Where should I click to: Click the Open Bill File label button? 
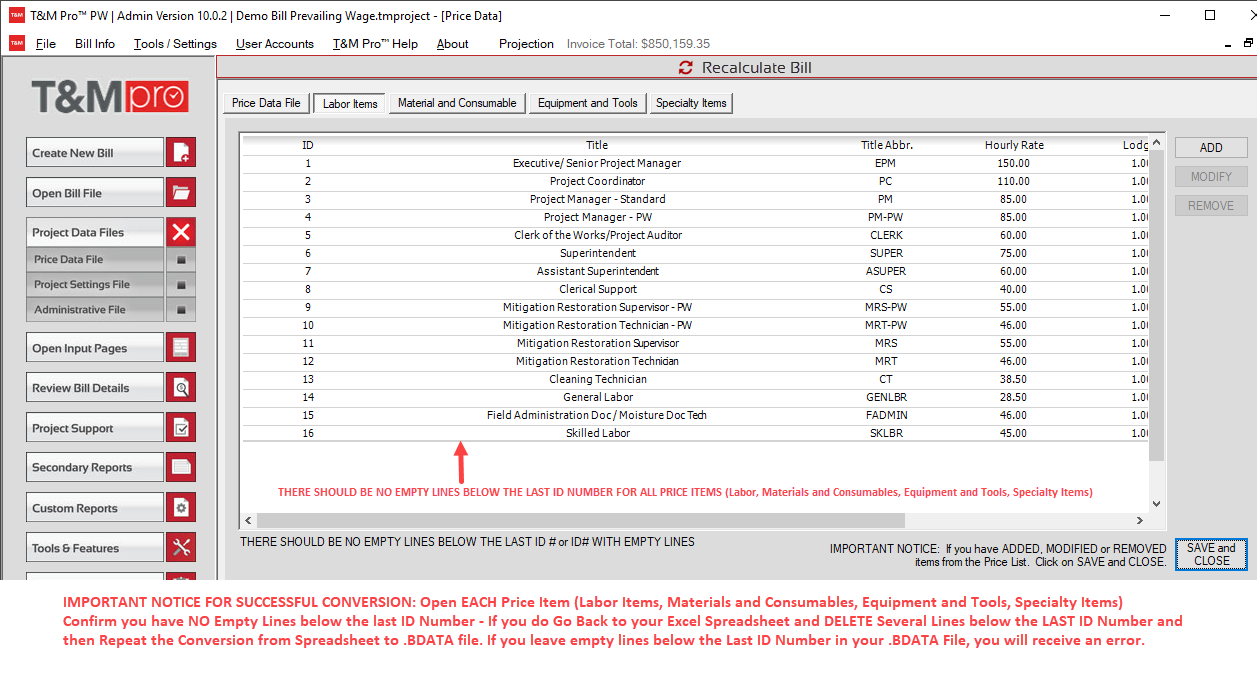pos(94,192)
